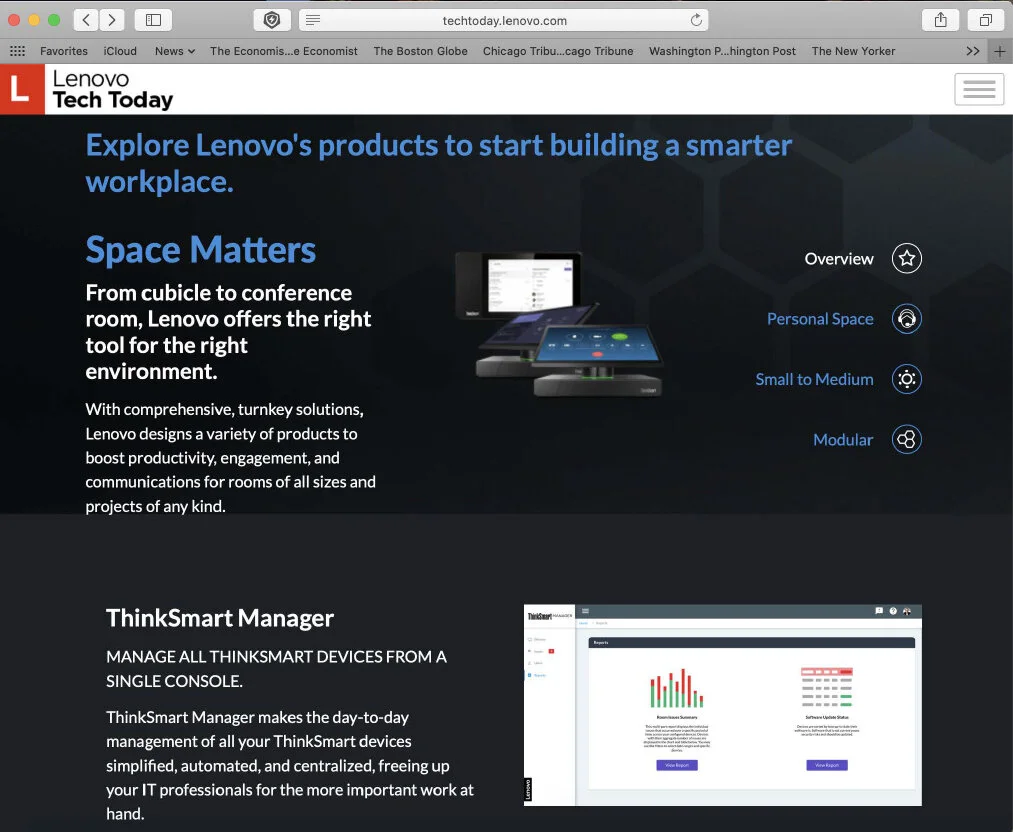Click left View Report button in screenshot
This screenshot has width=1013, height=832.
676,765
